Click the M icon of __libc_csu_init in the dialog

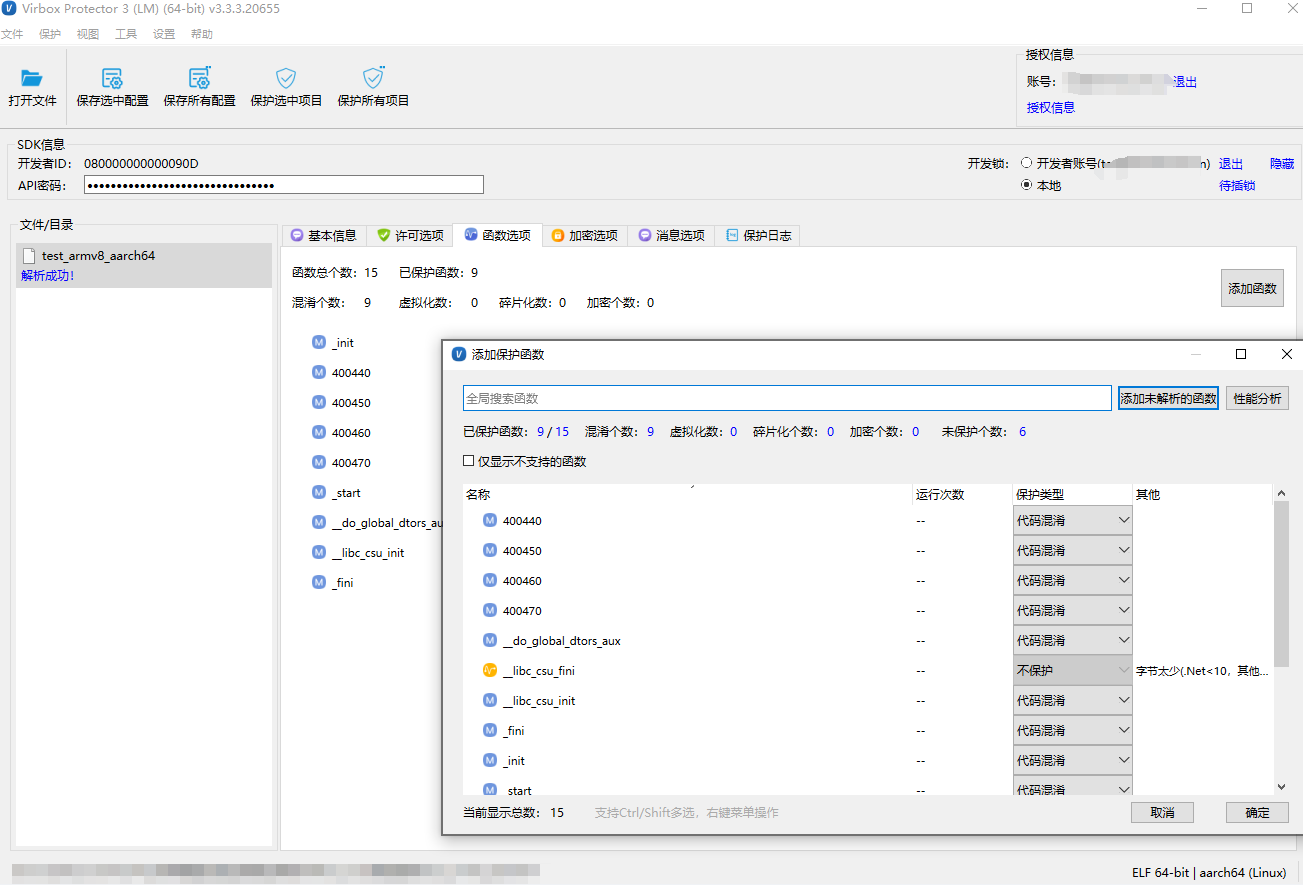point(490,700)
